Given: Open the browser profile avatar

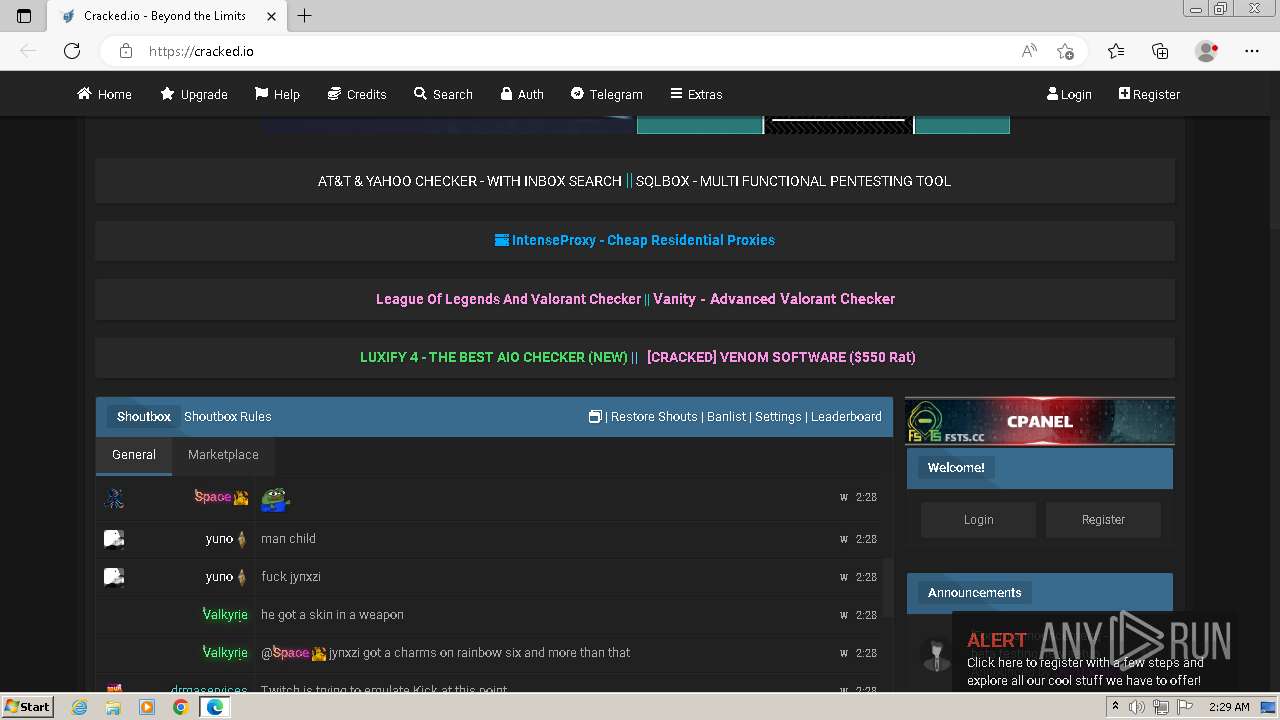Looking at the screenshot, I should pos(1207,51).
